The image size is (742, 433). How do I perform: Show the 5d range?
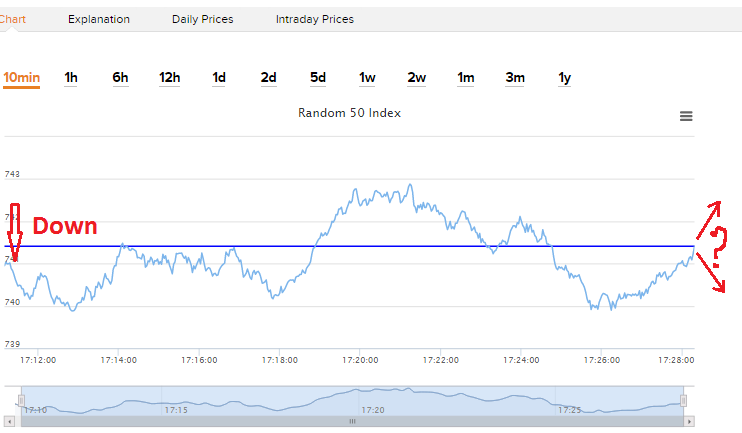(318, 77)
